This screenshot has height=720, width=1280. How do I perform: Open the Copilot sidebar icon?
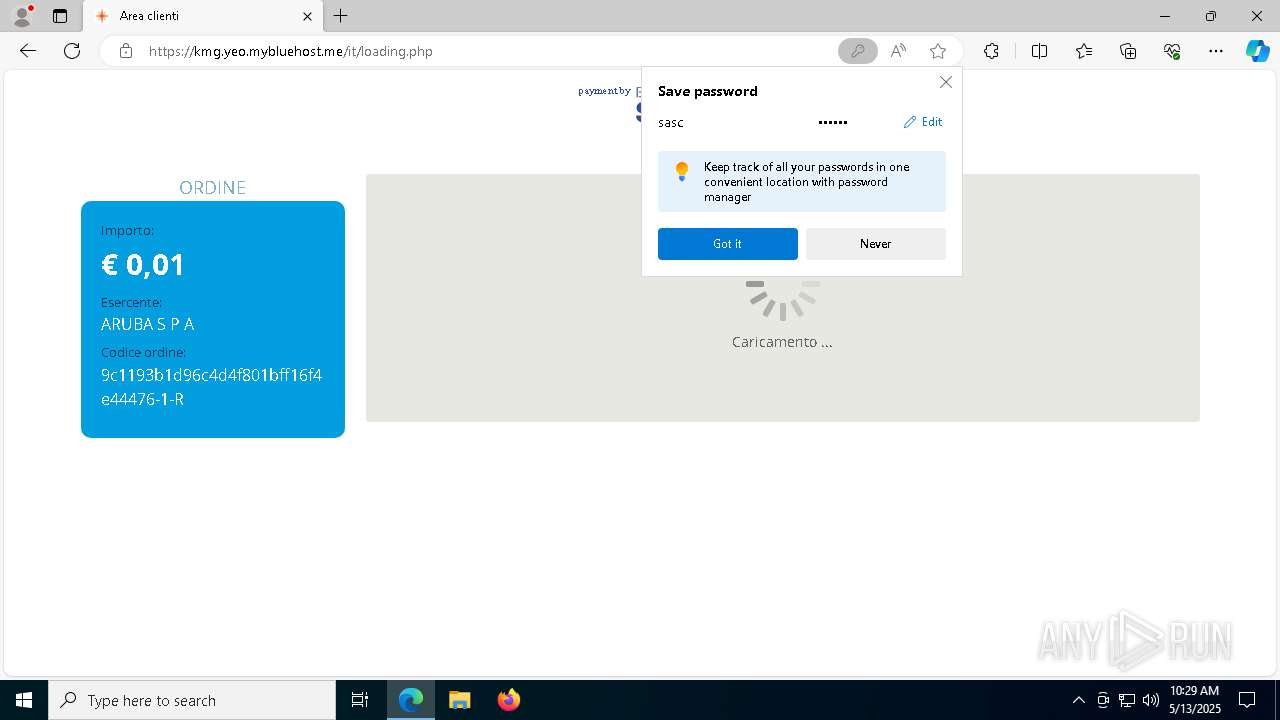pyautogui.click(x=1257, y=51)
